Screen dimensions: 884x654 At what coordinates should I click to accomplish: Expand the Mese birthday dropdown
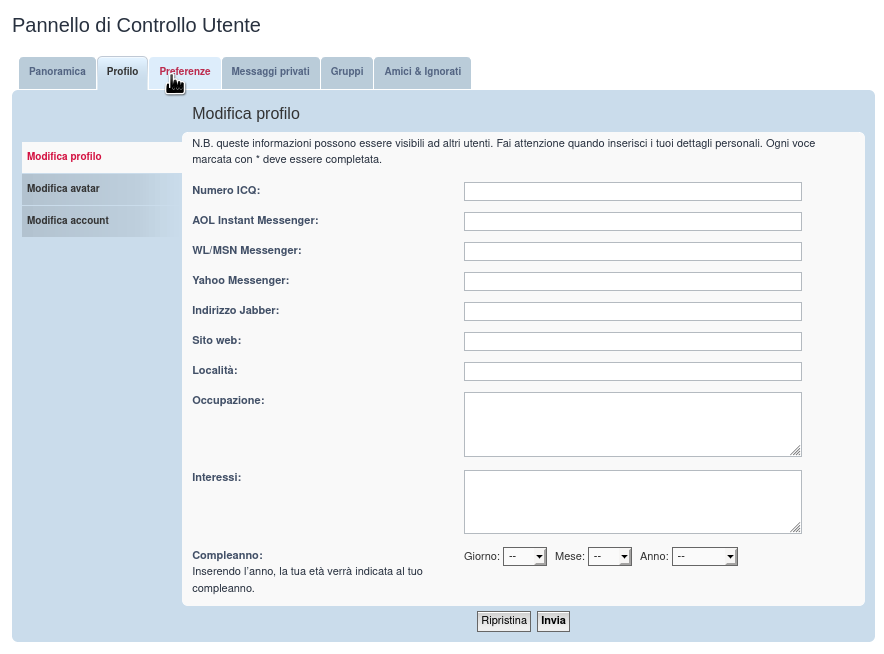(609, 556)
